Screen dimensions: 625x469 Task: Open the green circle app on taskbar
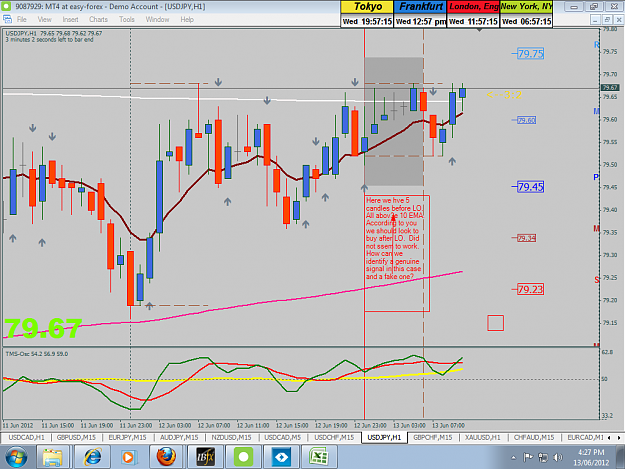pyautogui.click(x=244, y=457)
